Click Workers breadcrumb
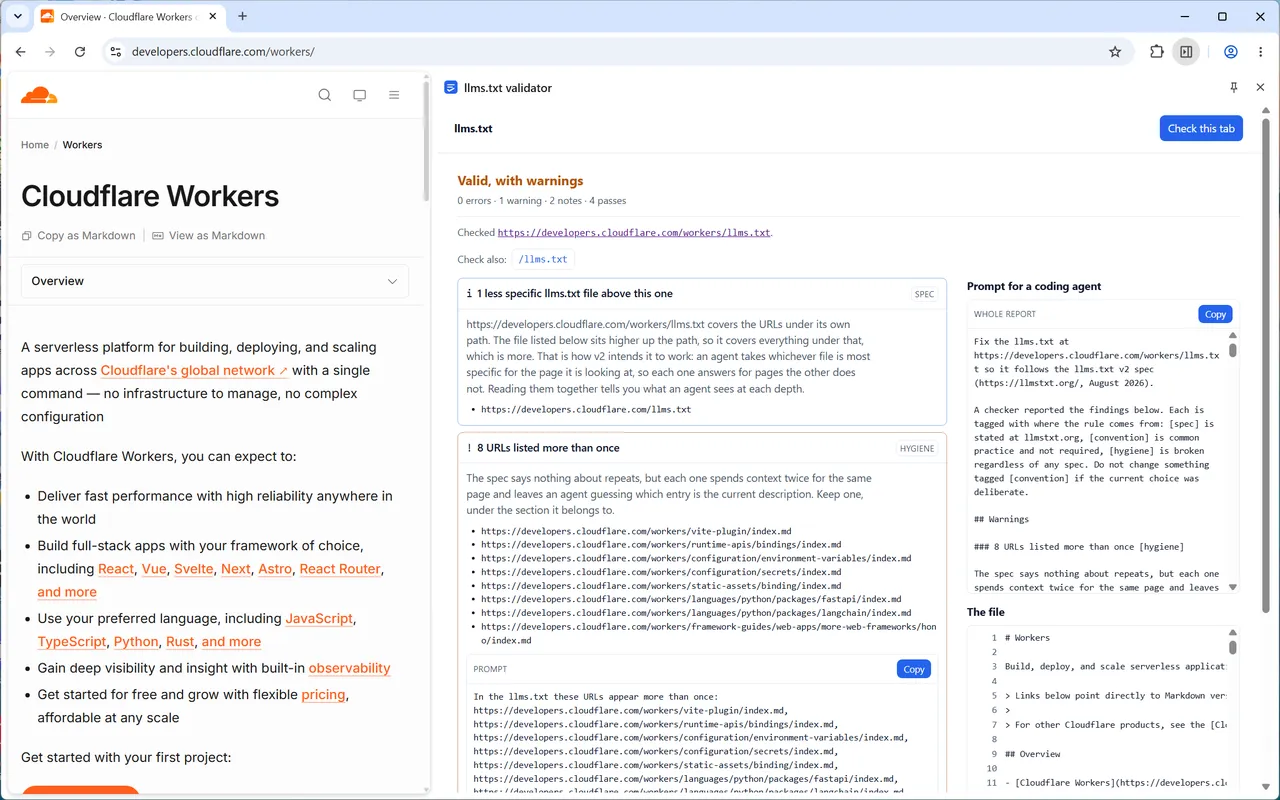This screenshot has height=800, width=1280. (82, 145)
